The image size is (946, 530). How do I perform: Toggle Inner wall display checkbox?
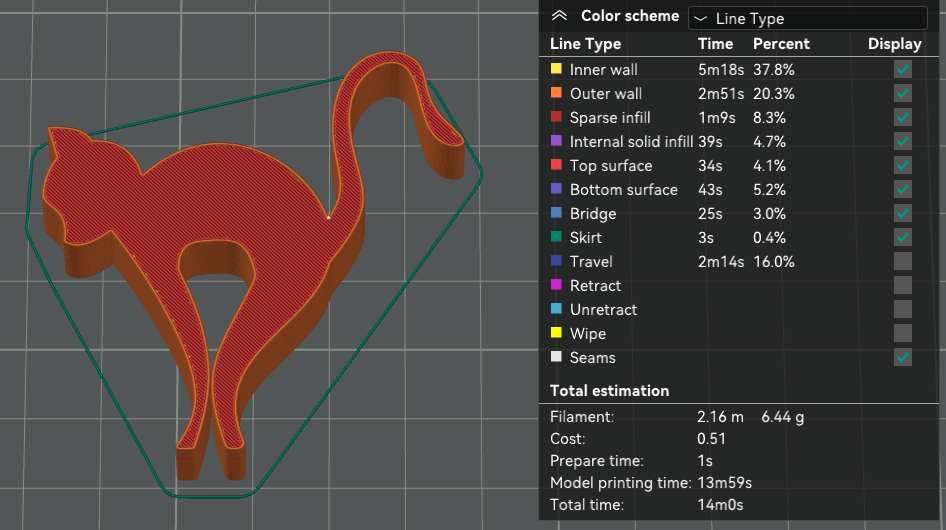pyautogui.click(x=903, y=69)
